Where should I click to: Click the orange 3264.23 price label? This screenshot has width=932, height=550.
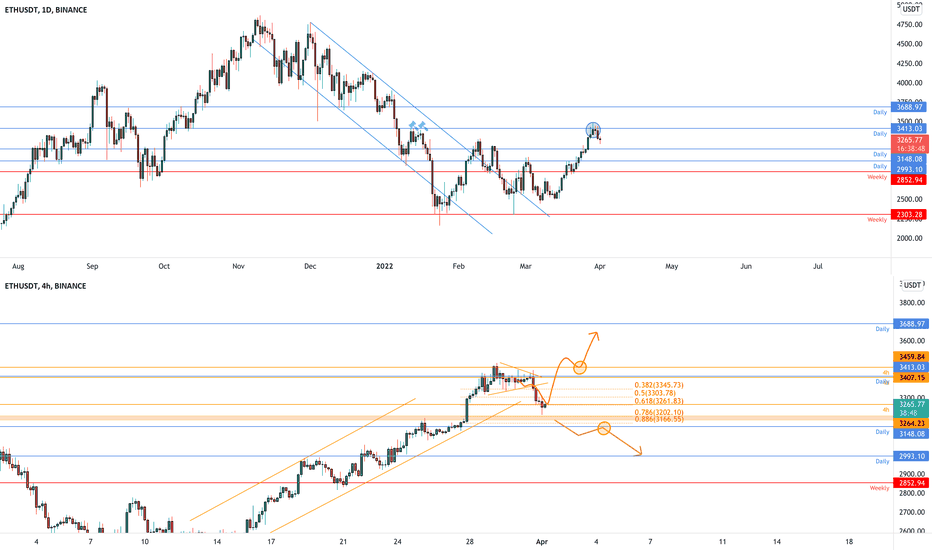[x=911, y=423]
